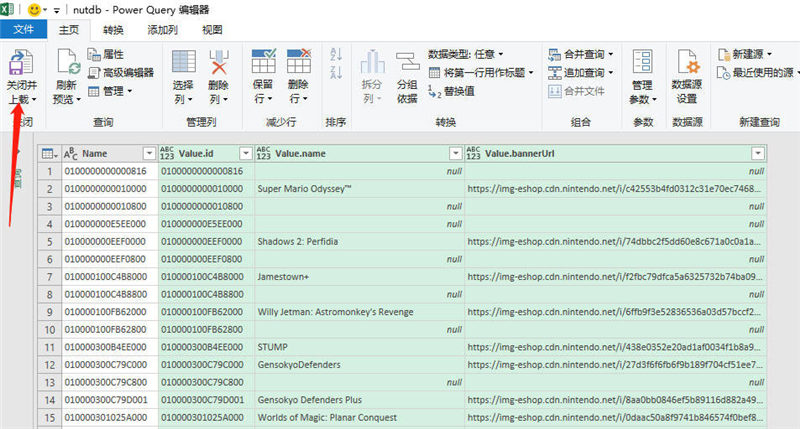Click the table corner menu icon

49,154
